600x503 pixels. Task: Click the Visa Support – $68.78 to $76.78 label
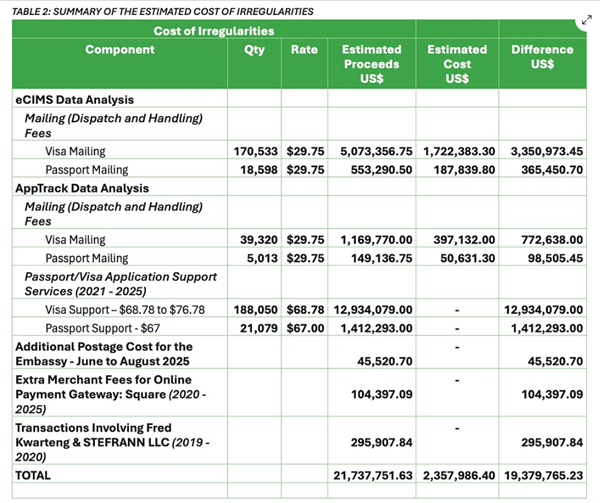point(125,309)
